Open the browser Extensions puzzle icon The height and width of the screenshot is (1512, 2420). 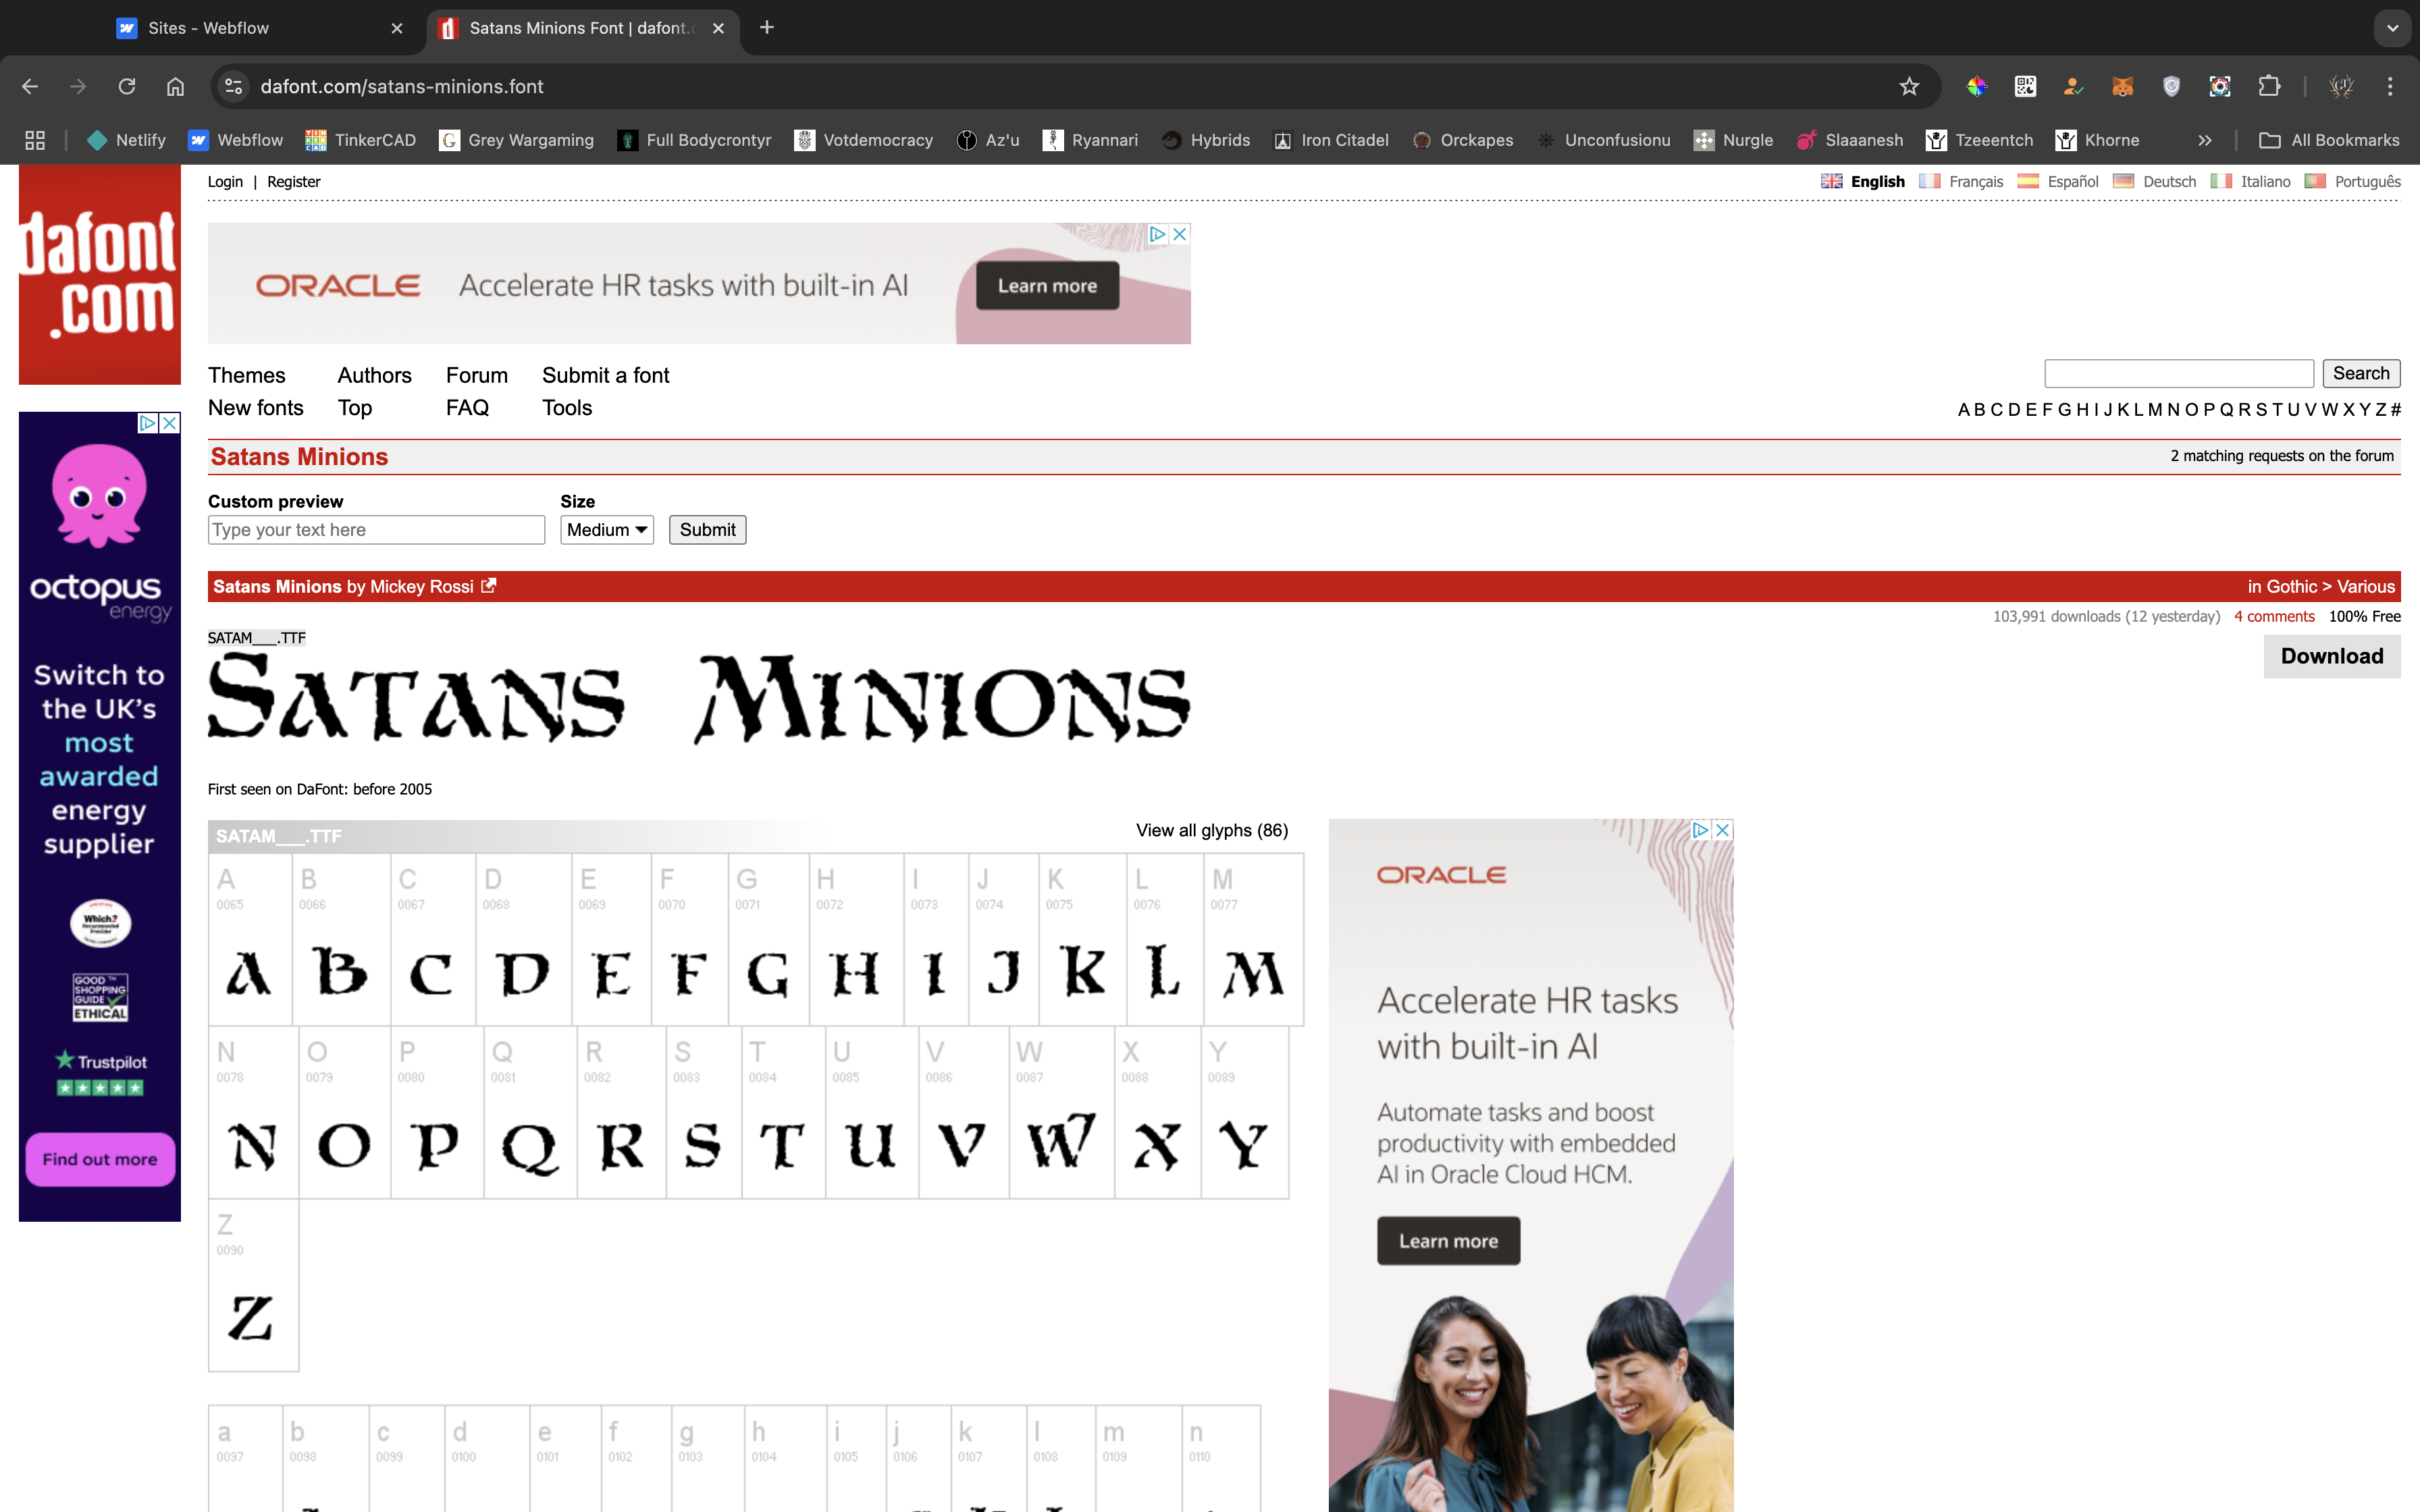(2269, 87)
